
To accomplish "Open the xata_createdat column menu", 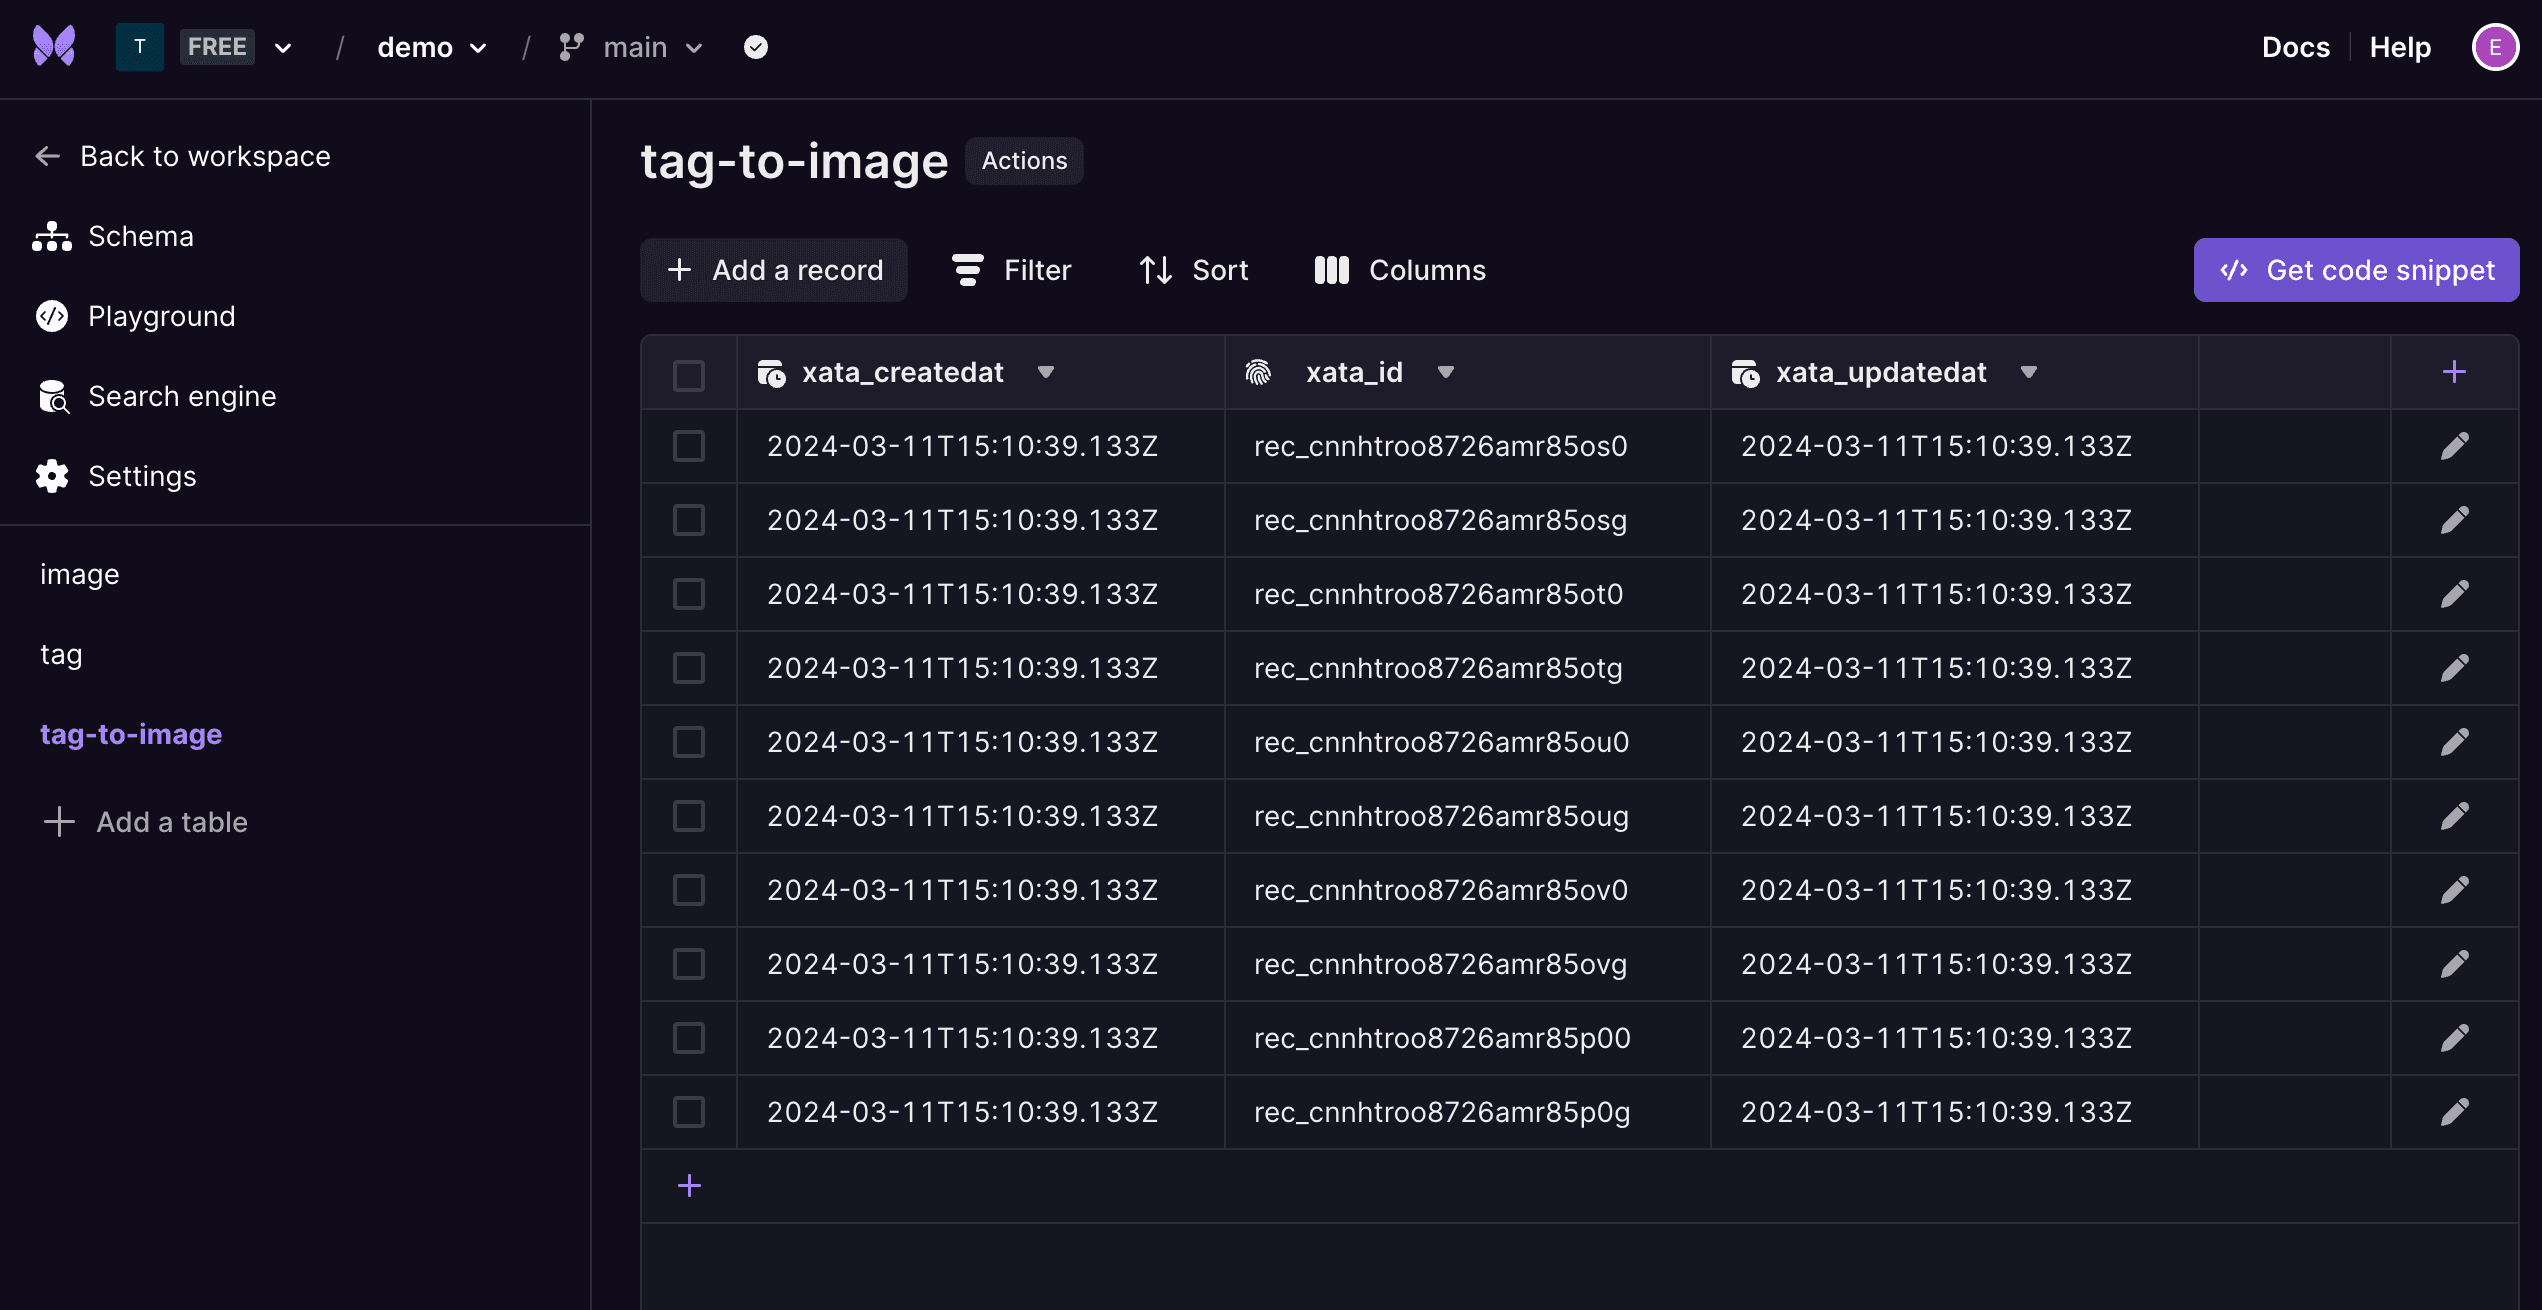I will 1046,371.
